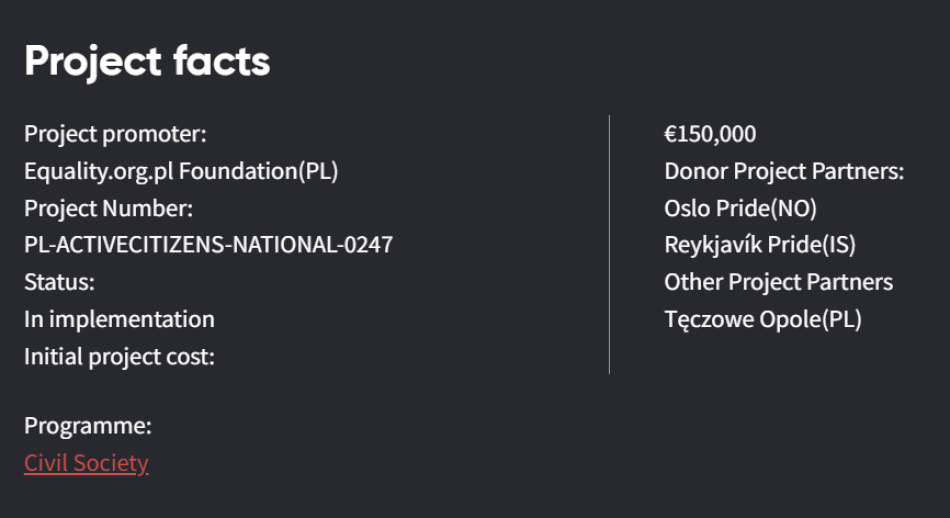Click the Project Number label

[108, 208]
